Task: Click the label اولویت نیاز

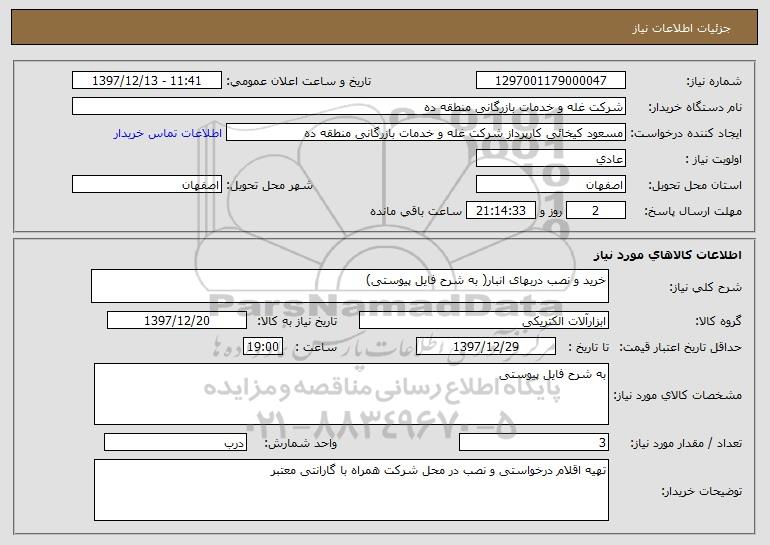Action: tap(714, 160)
